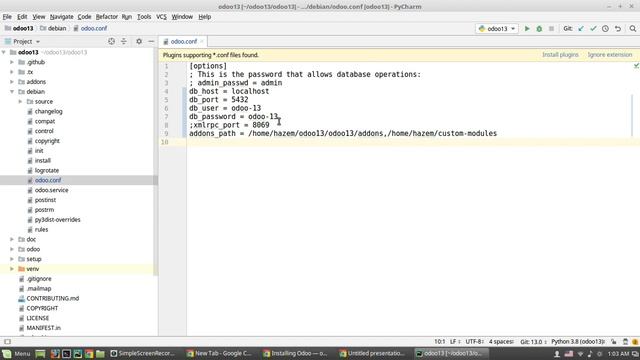Open the Navigate menu
640x360 pixels.
pos(62,17)
